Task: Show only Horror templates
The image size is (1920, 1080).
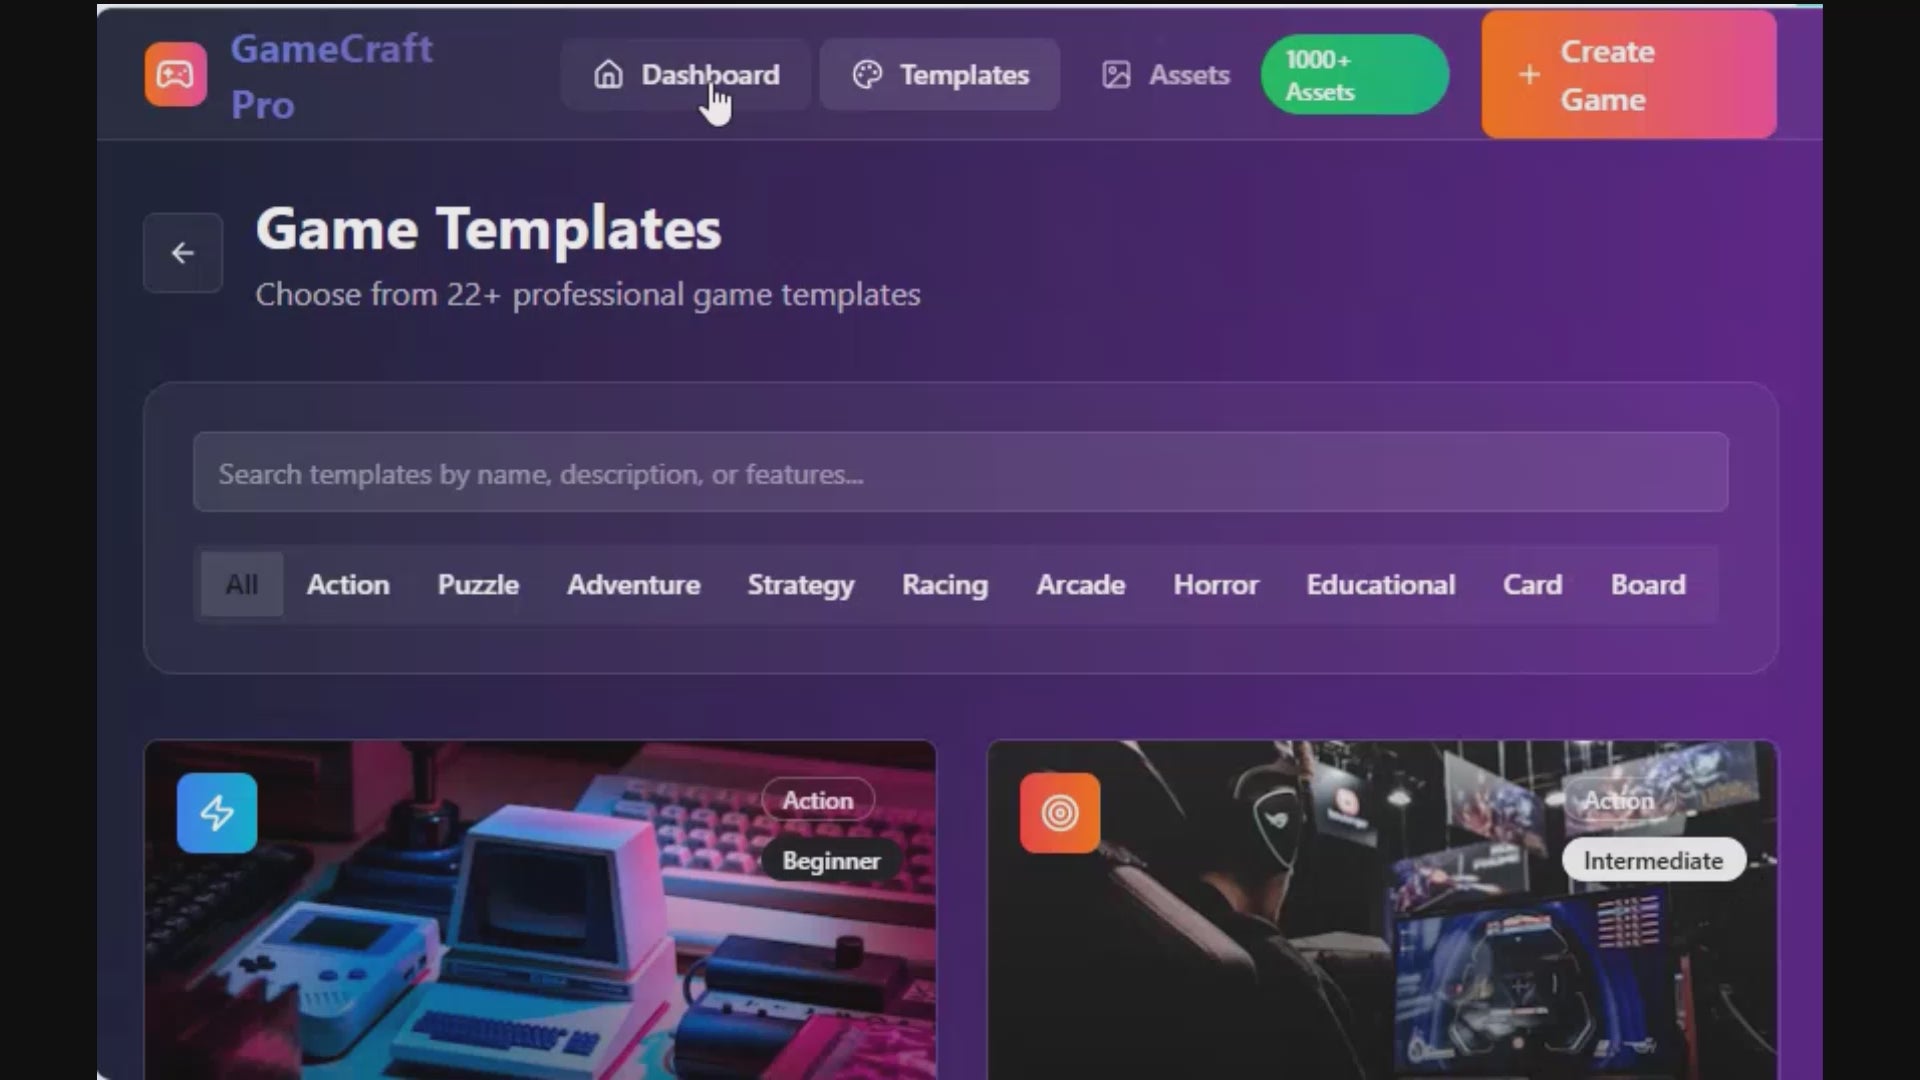Action: (1215, 585)
